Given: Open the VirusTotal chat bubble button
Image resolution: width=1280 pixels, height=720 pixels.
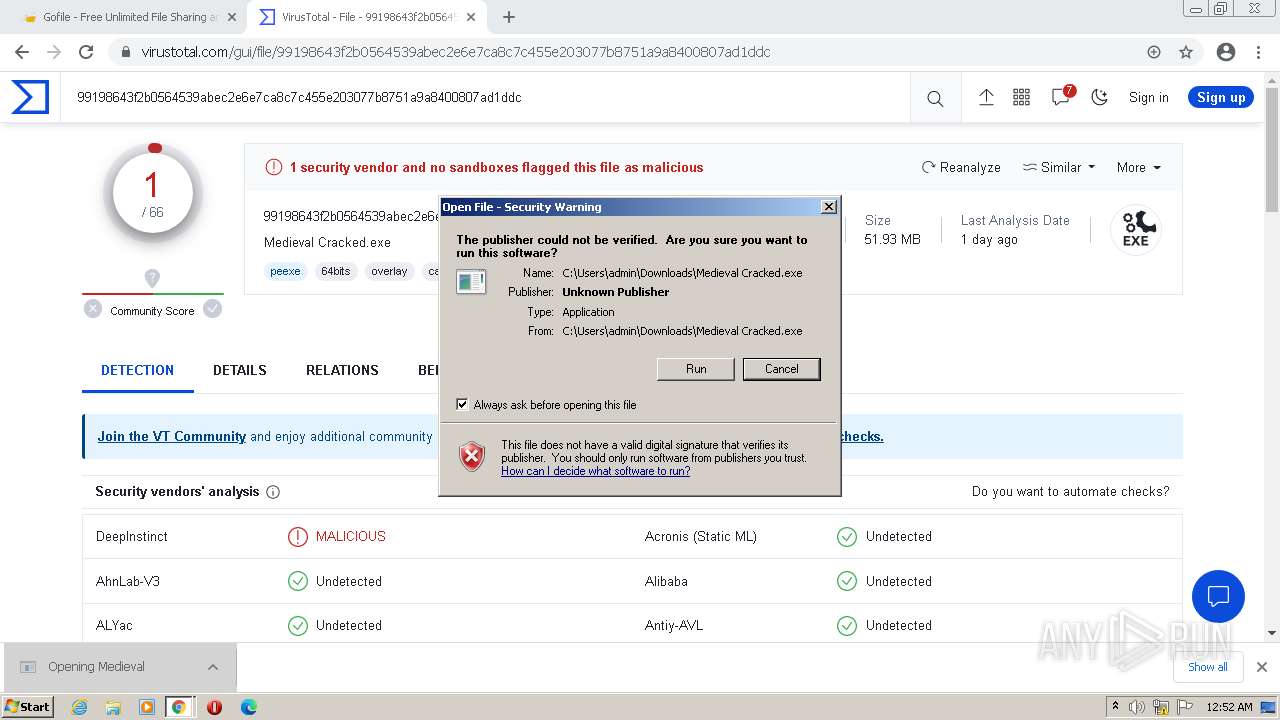Looking at the screenshot, I should point(1218,597).
